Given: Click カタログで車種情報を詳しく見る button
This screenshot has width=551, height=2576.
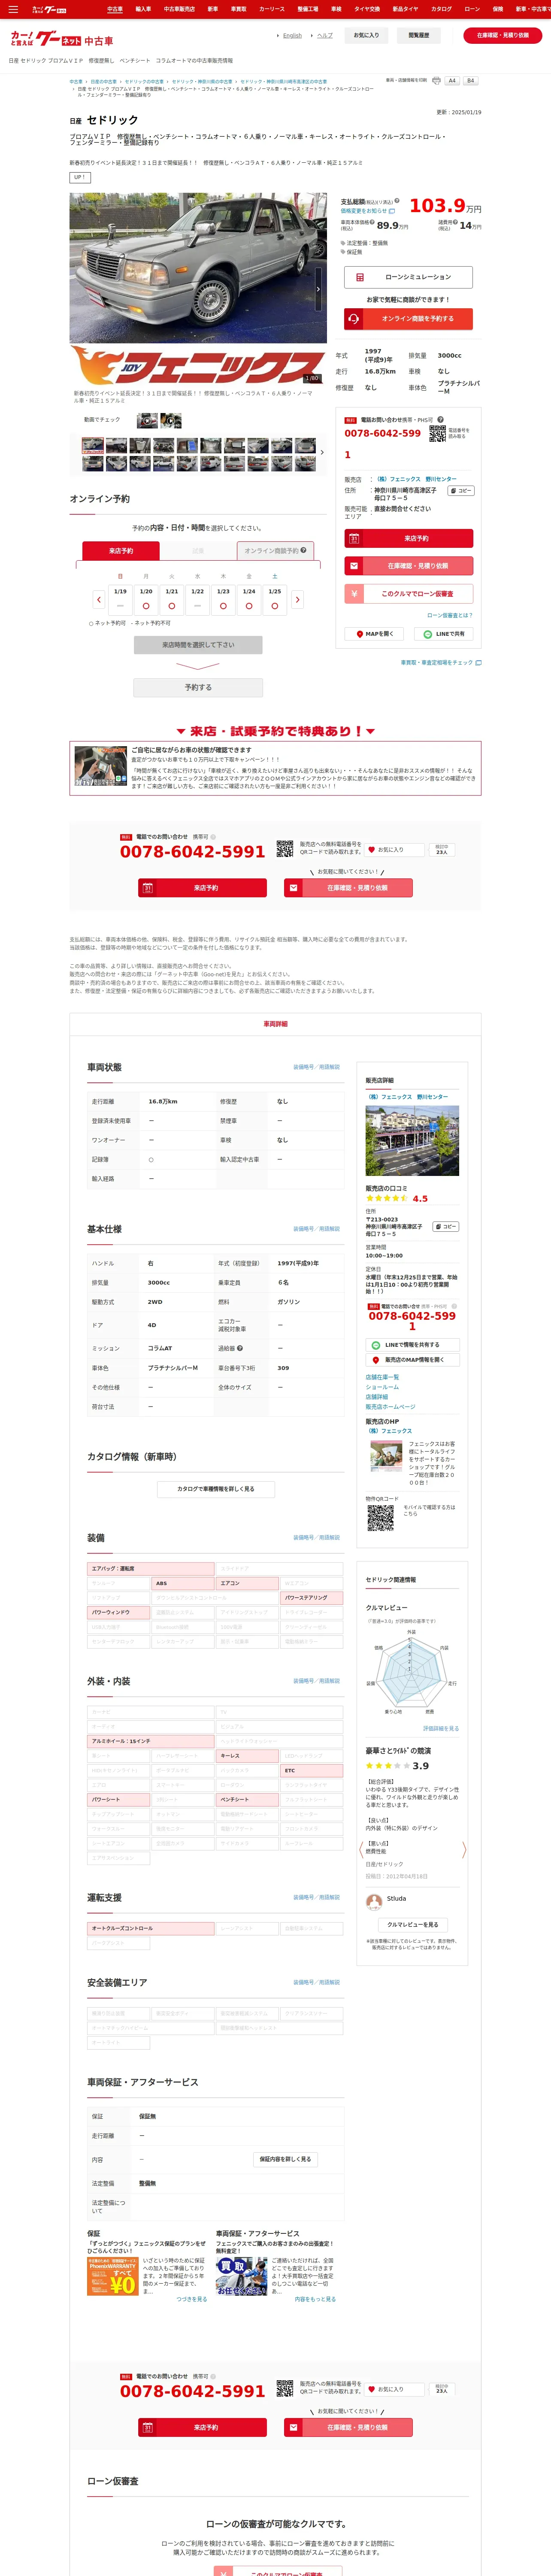Looking at the screenshot, I should [216, 1489].
